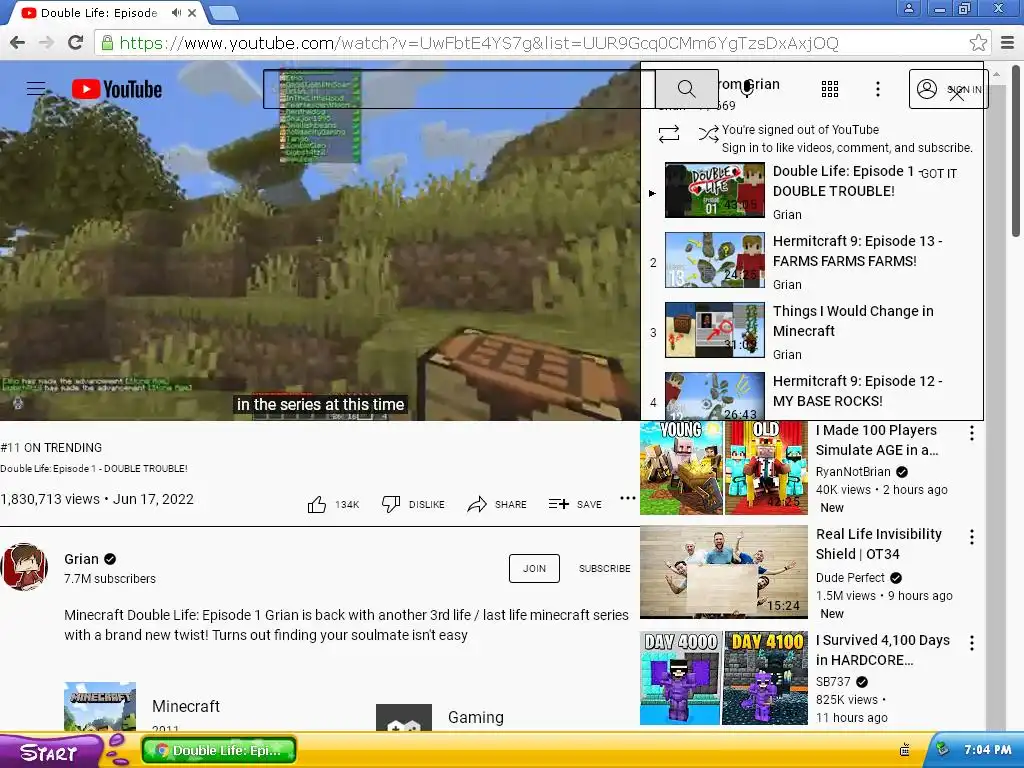Image resolution: width=1024 pixels, height=768 pixels.
Task: Open browser user profile icon in title bar
Action: coord(908,8)
